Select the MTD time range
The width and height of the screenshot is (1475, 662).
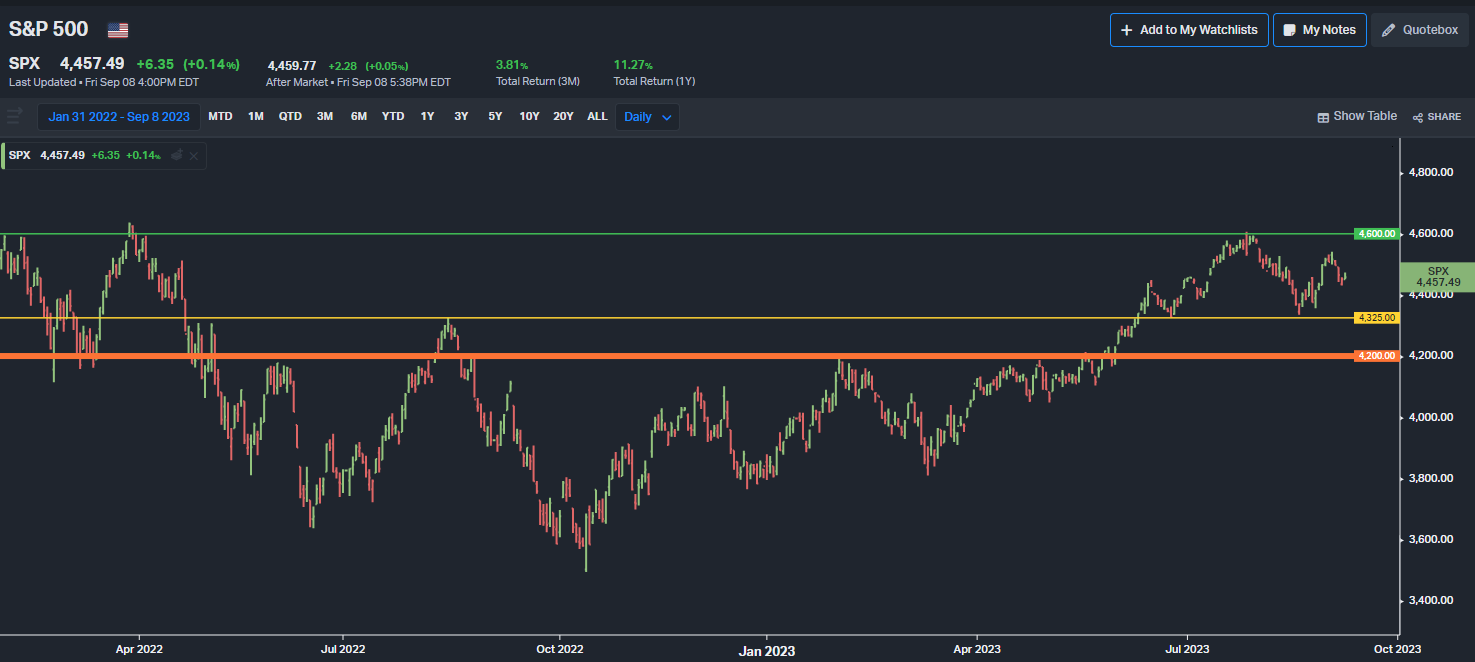(x=220, y=117)
